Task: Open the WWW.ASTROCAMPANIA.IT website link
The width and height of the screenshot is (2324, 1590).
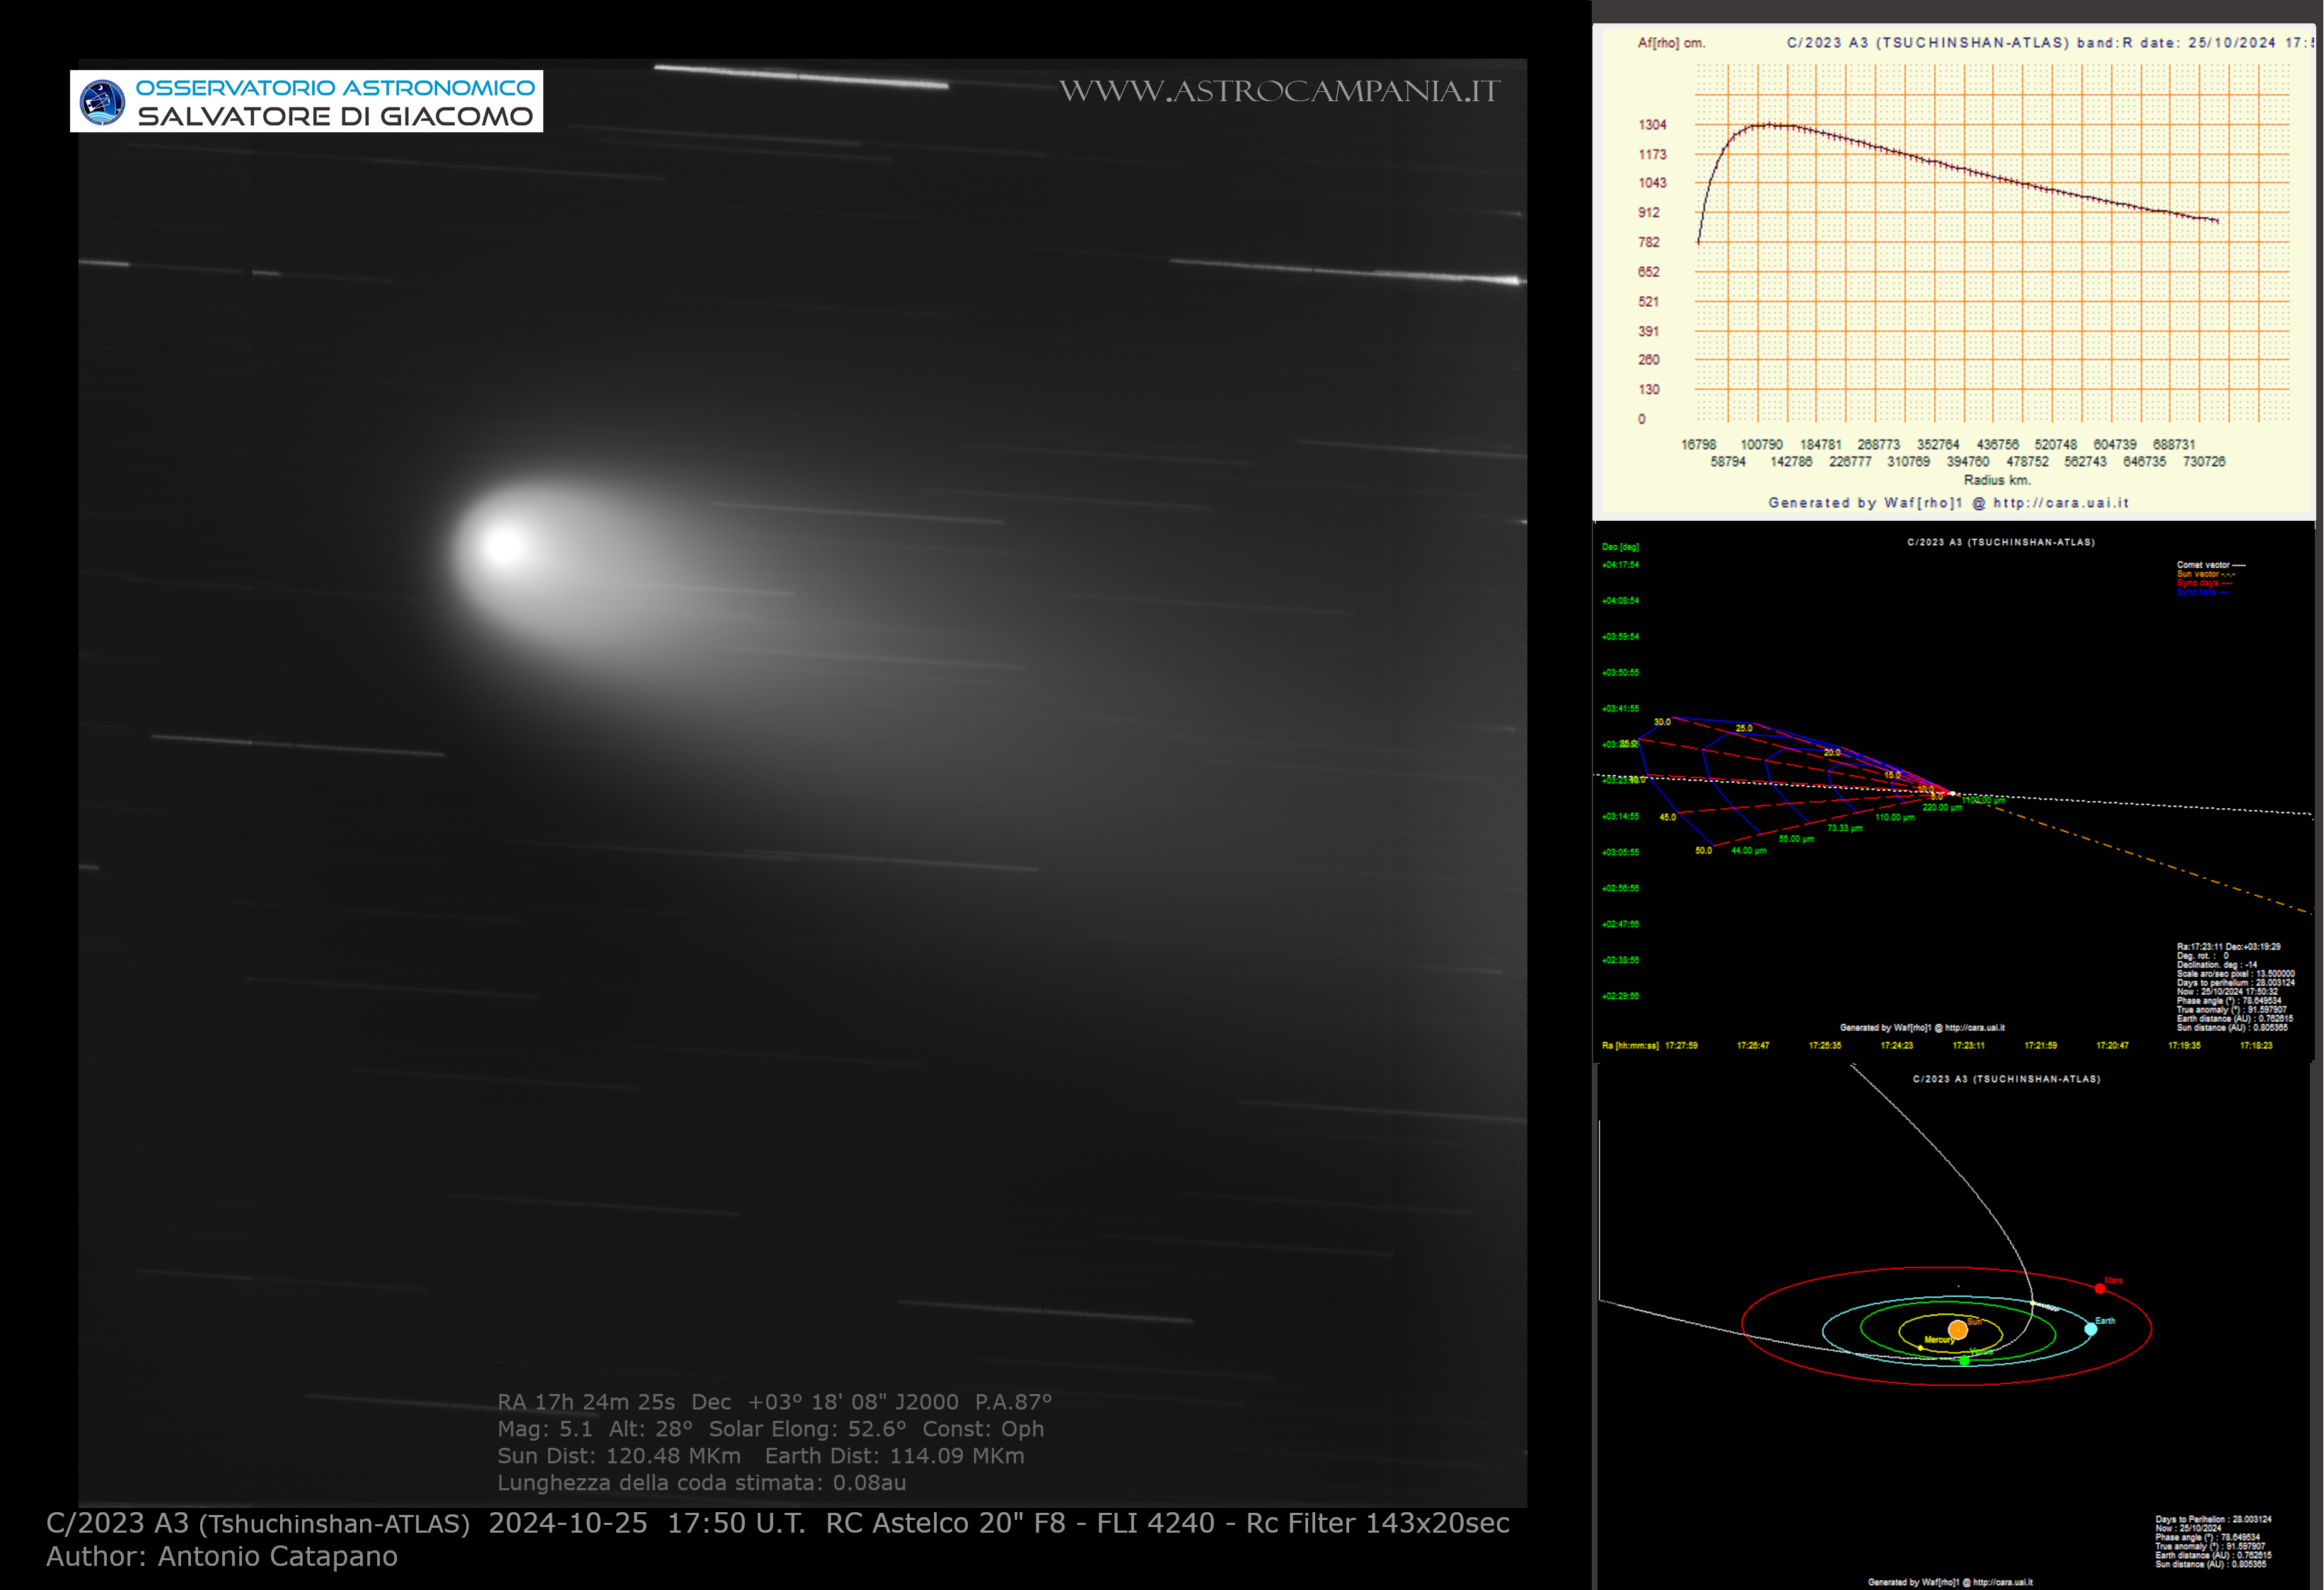Action: click(1279, 91)
